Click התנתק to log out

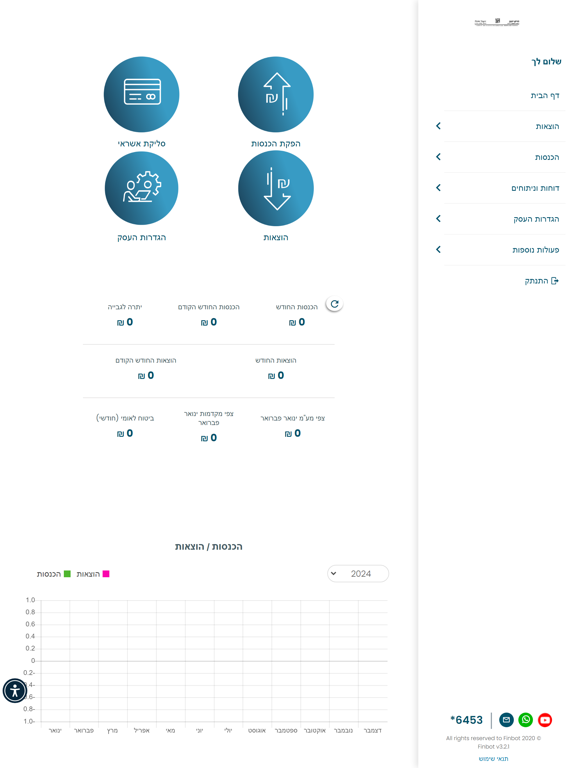(536, 281)
